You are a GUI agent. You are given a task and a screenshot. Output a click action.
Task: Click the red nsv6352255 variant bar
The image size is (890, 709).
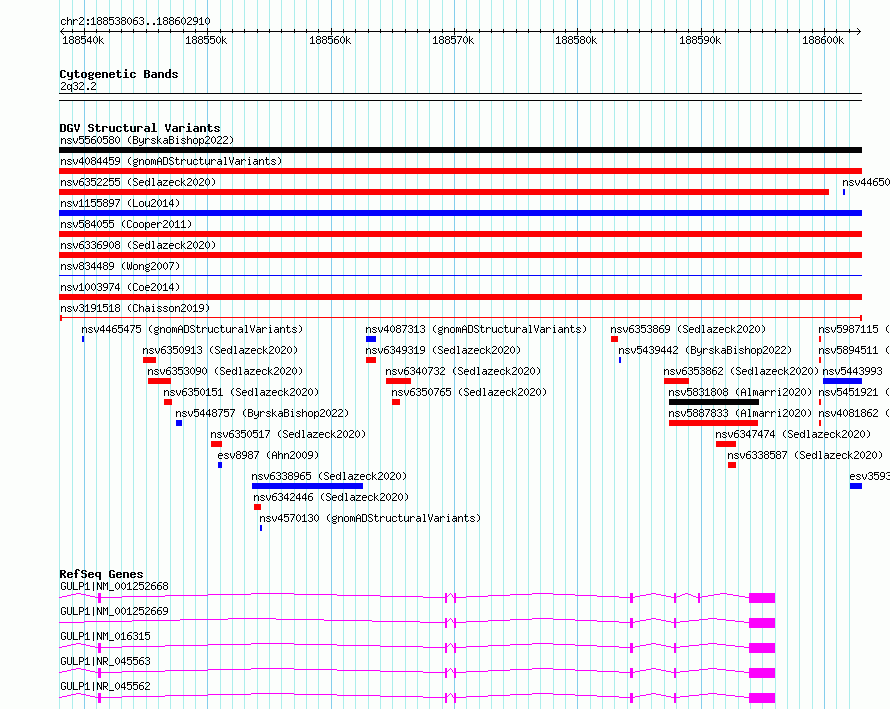(x=444, y=192)
